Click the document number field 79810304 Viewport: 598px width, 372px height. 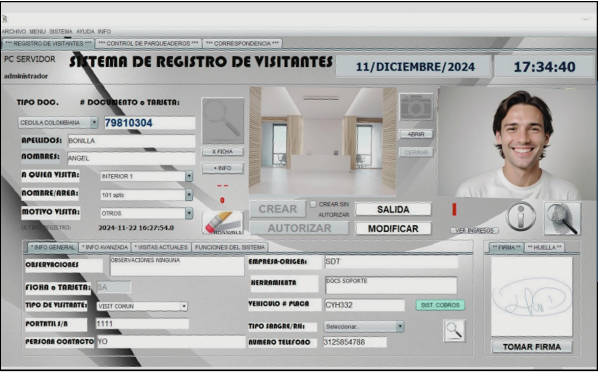pos(150,123)
